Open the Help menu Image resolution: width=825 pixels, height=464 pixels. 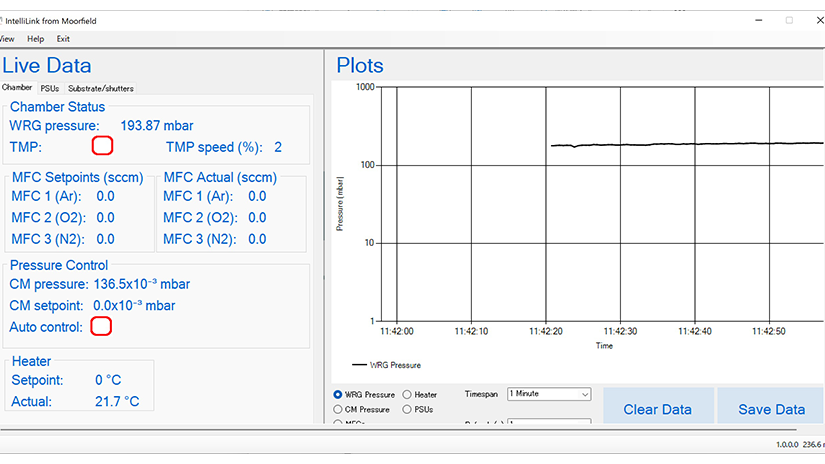click(36, 39)
